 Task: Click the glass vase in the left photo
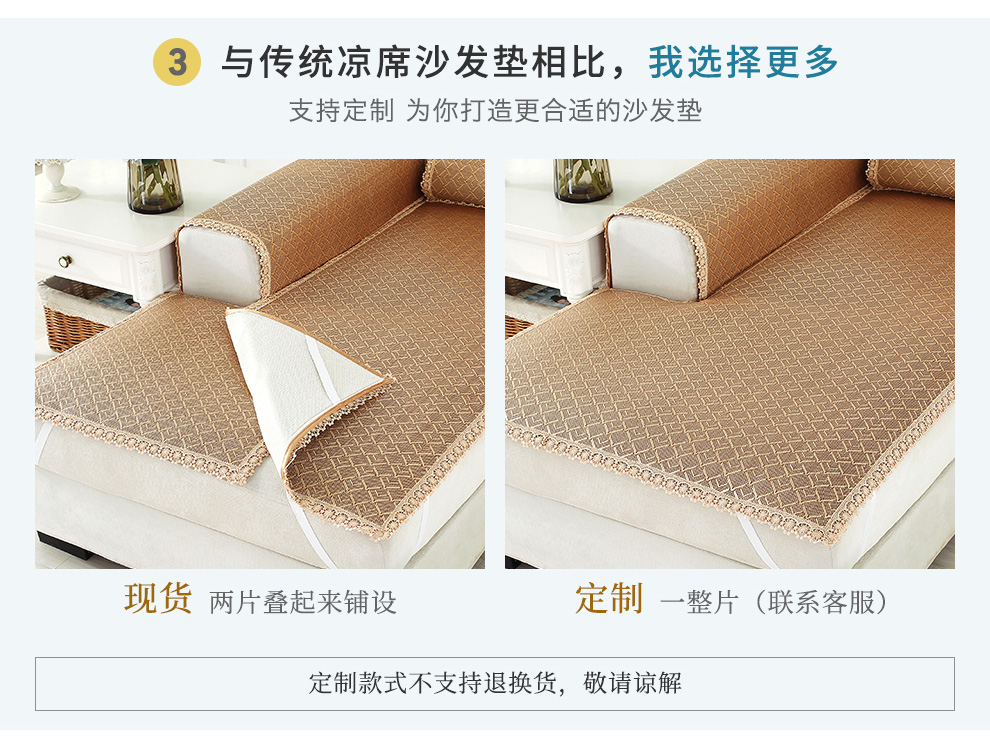pos(154,185)
